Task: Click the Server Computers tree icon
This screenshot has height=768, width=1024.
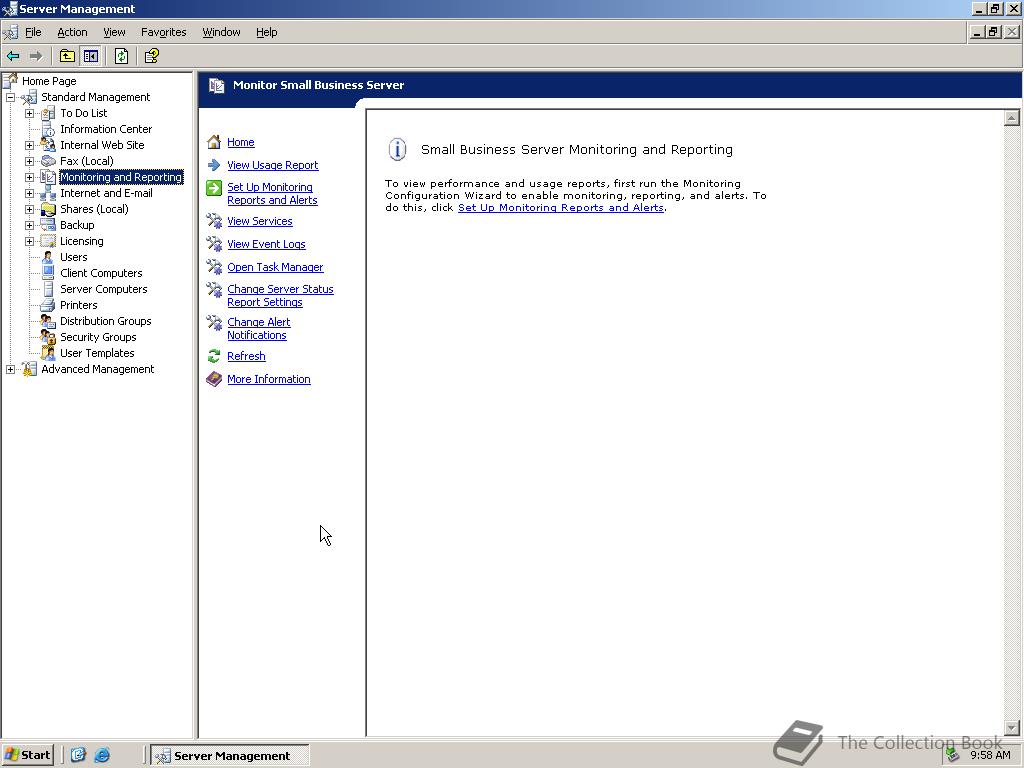Action: pos(48,289)
